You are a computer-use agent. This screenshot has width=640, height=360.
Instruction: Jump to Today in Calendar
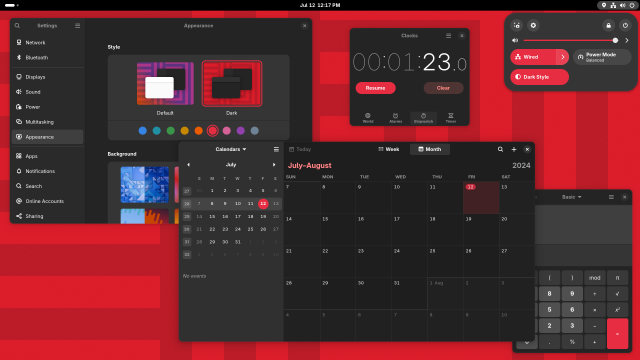coord(300,149)
